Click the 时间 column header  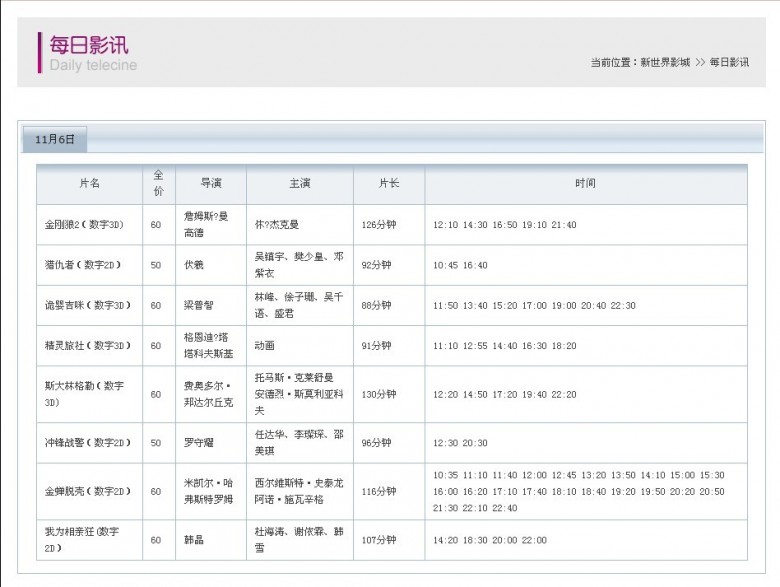585,184
